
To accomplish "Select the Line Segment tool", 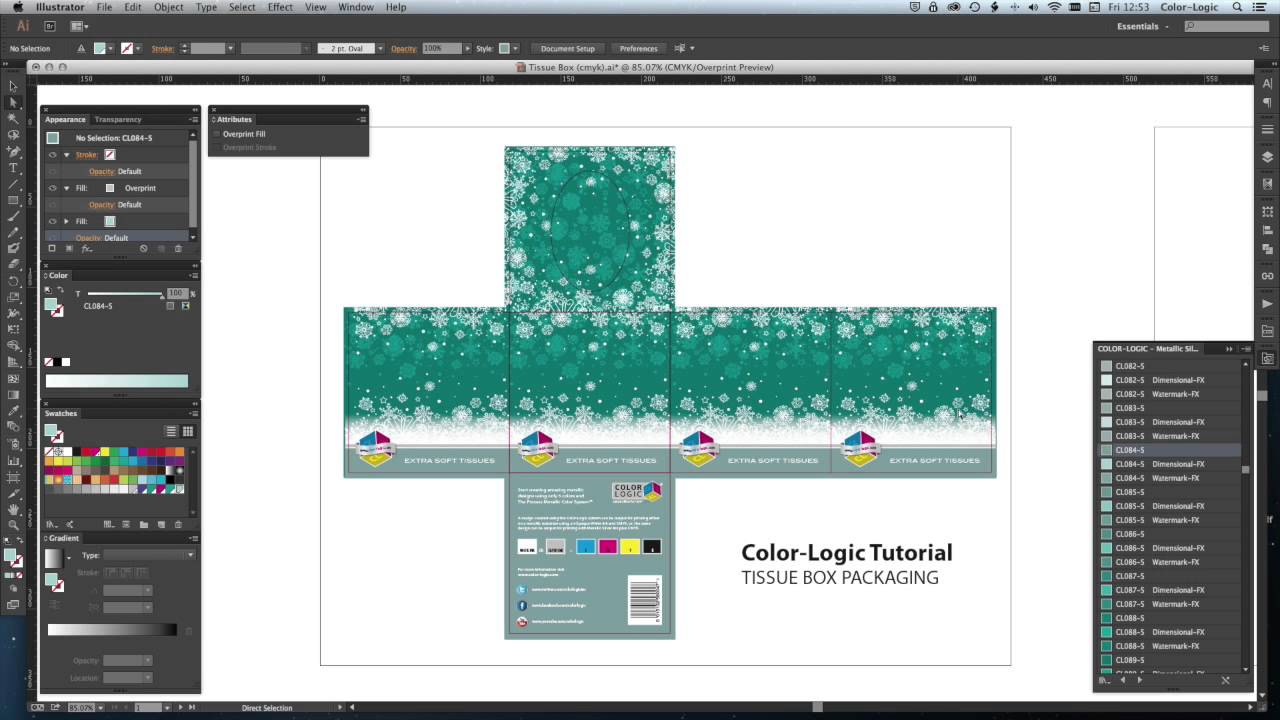I will (13, 184).
